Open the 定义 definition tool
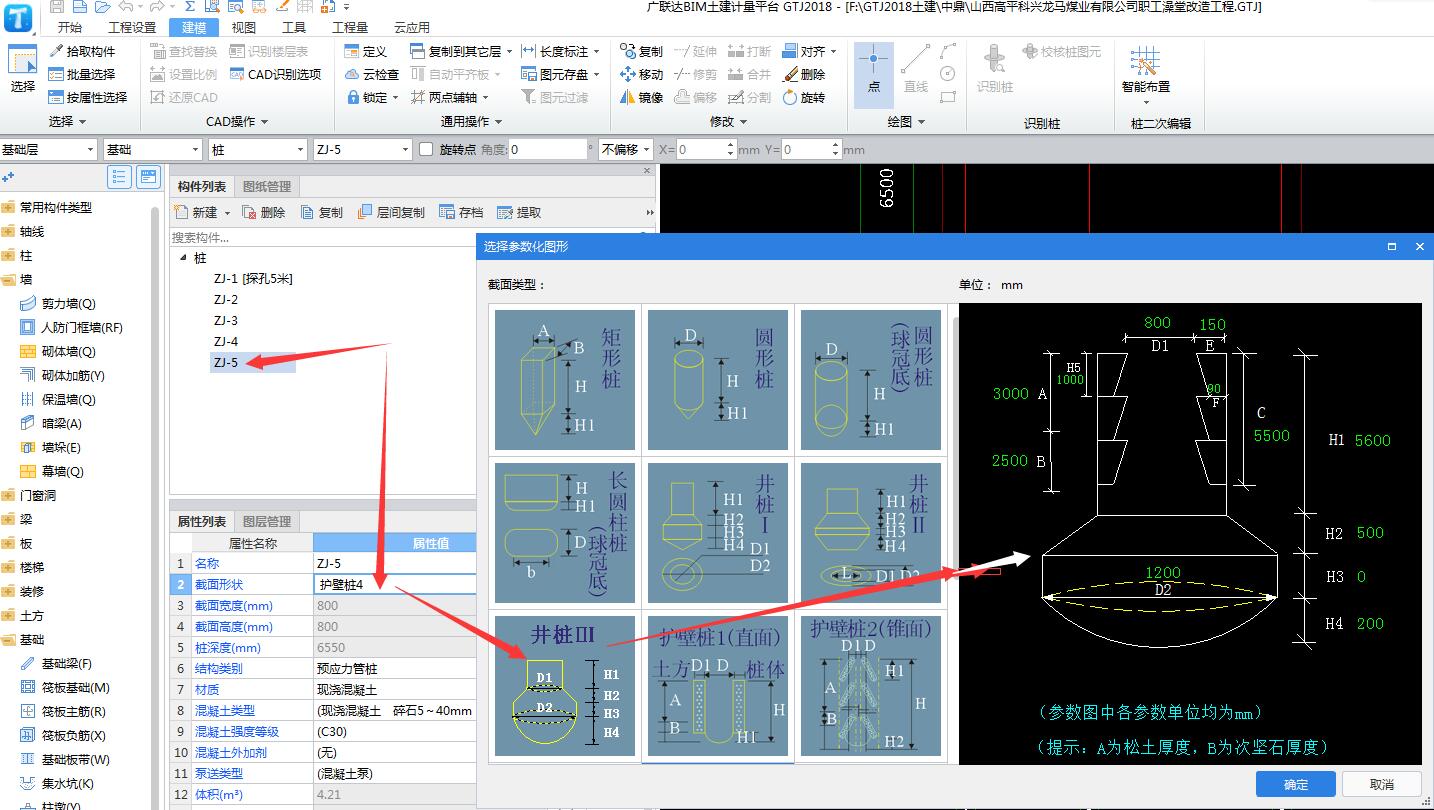The image size is (1434, 810). coord(365,51)
